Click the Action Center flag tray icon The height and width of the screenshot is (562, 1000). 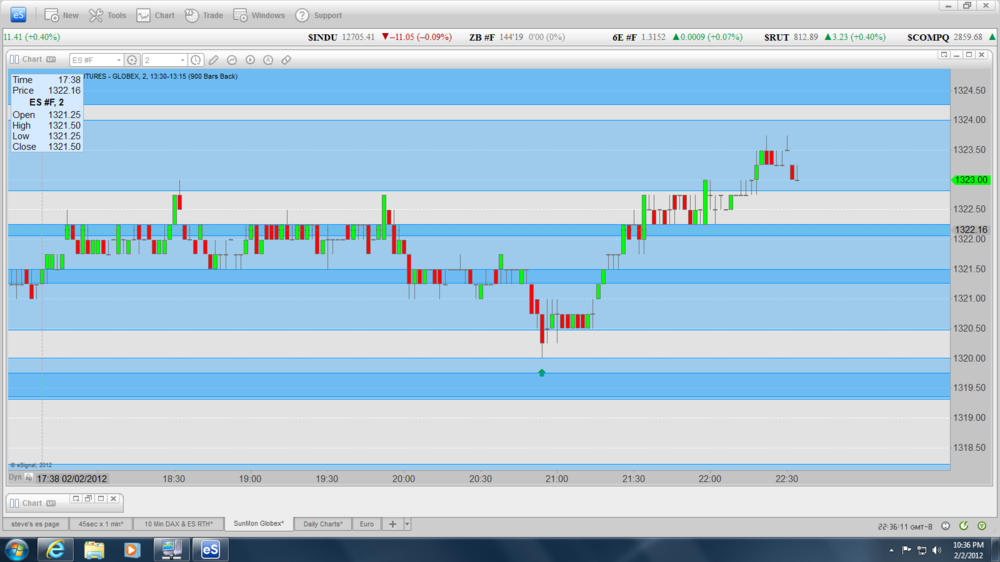pos(906,550)
